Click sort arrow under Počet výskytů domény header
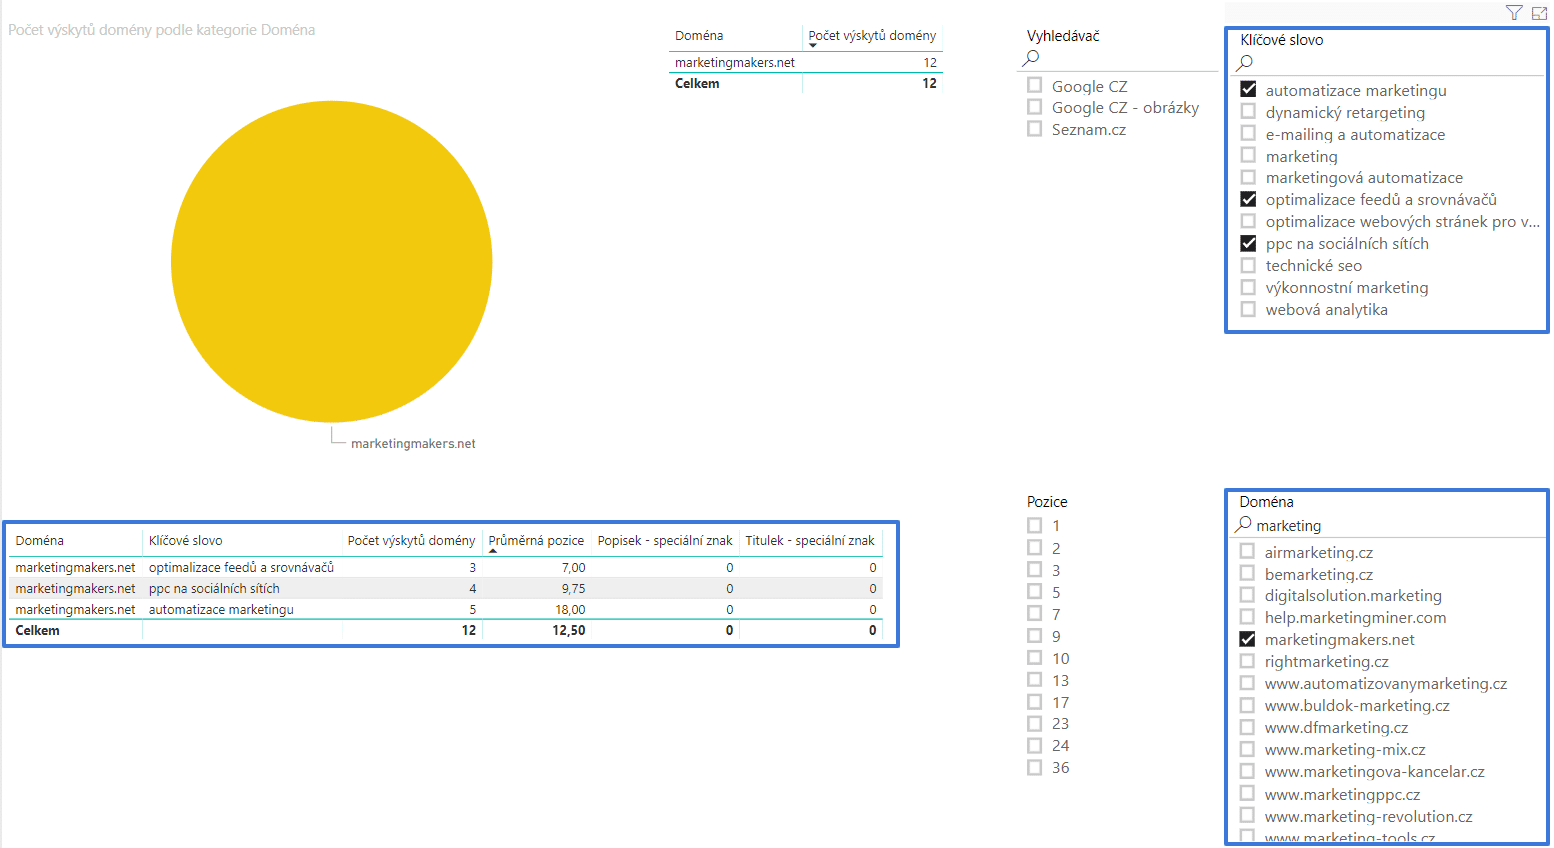The image size is (1554, 848). point(813,45)
